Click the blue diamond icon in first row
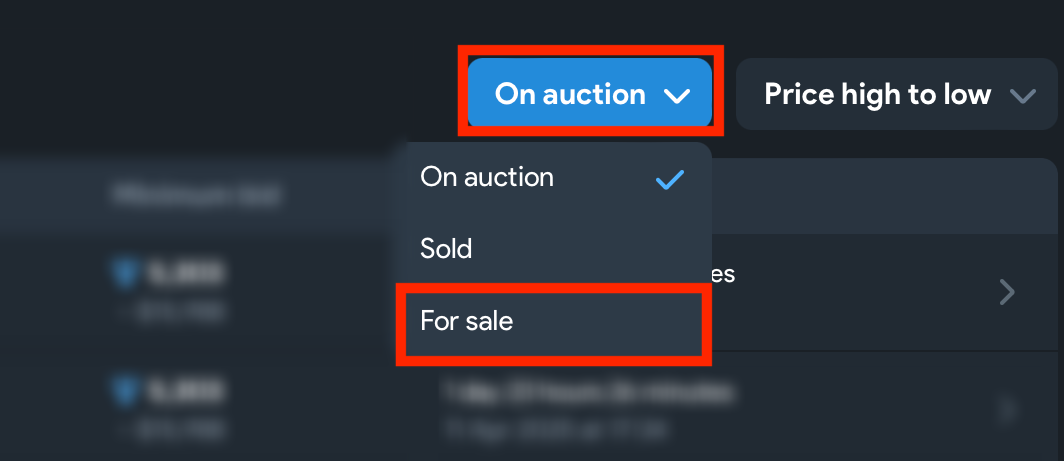 coord(125,274)
